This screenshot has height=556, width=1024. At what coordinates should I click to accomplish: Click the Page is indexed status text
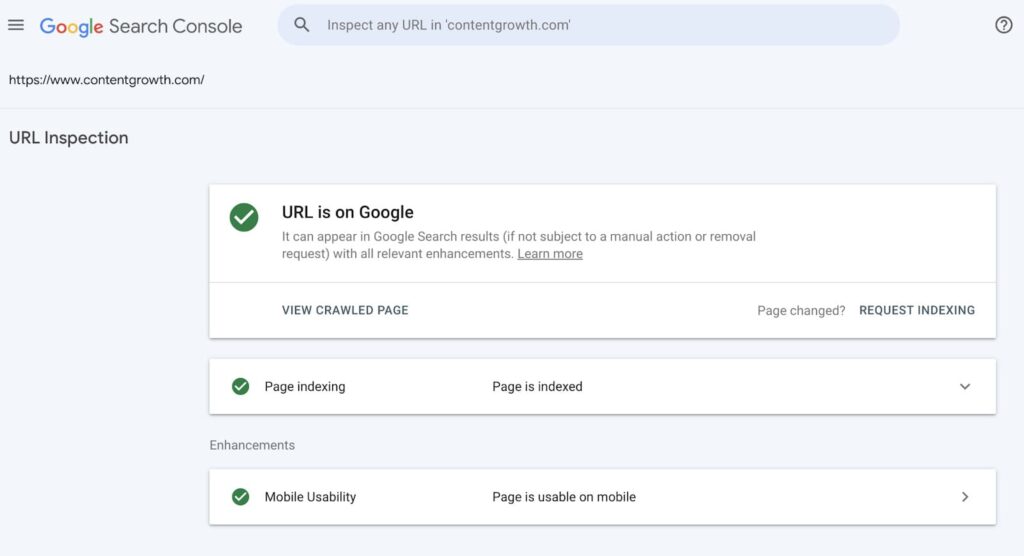(x=537, y=387)
